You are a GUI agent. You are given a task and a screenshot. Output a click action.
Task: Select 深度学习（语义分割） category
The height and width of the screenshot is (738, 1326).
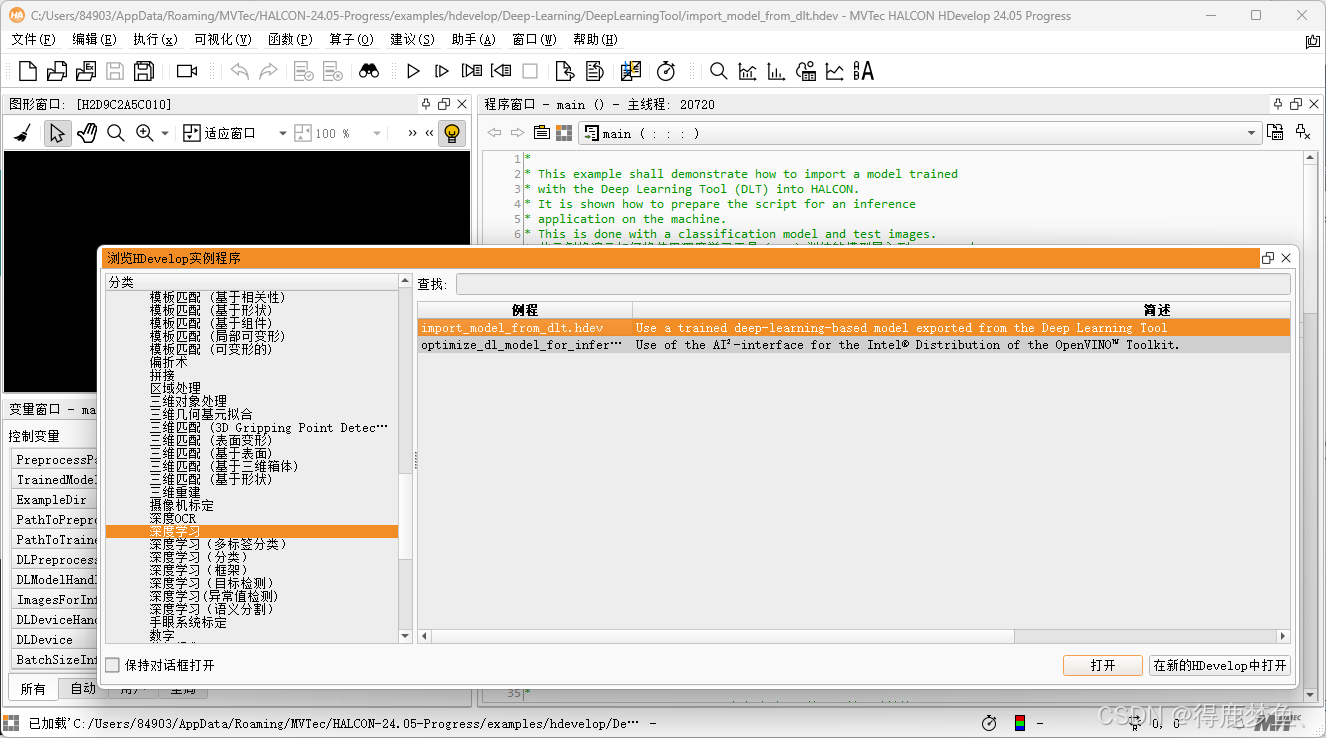pyautogui.click(x=211, y=609)
